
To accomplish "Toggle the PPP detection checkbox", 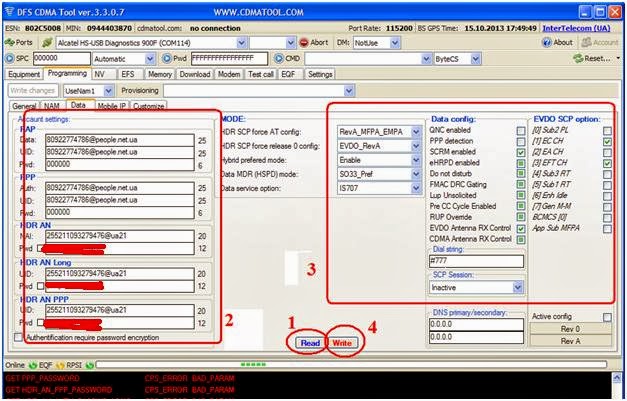I will tap(521, 142).
